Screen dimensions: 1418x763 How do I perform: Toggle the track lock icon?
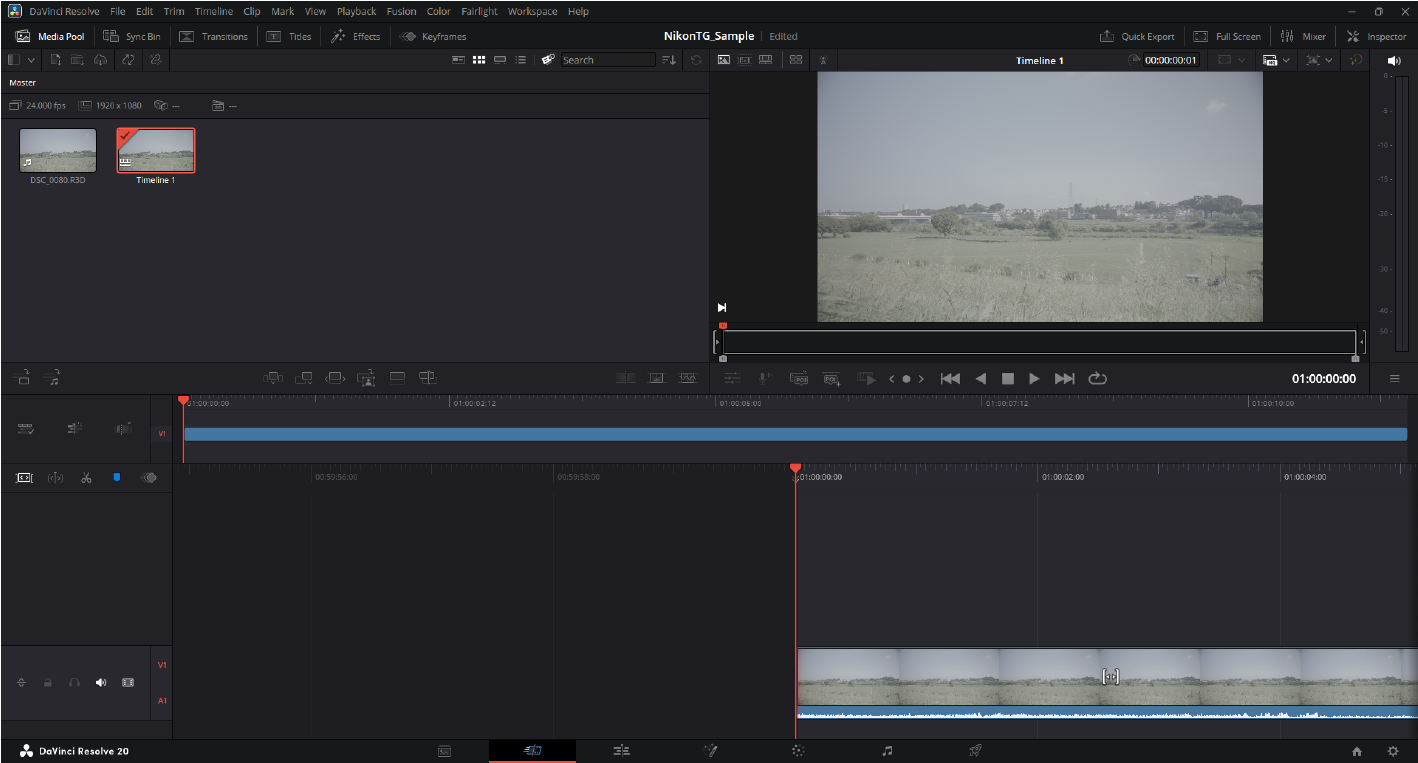pos(47,682)
